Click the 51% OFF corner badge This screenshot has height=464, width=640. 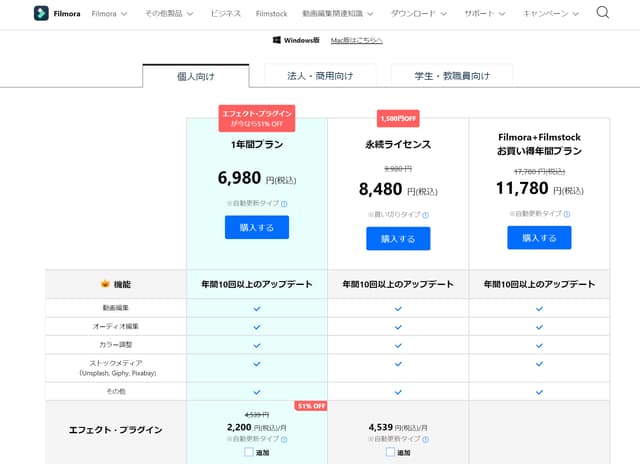coord(311,406)
